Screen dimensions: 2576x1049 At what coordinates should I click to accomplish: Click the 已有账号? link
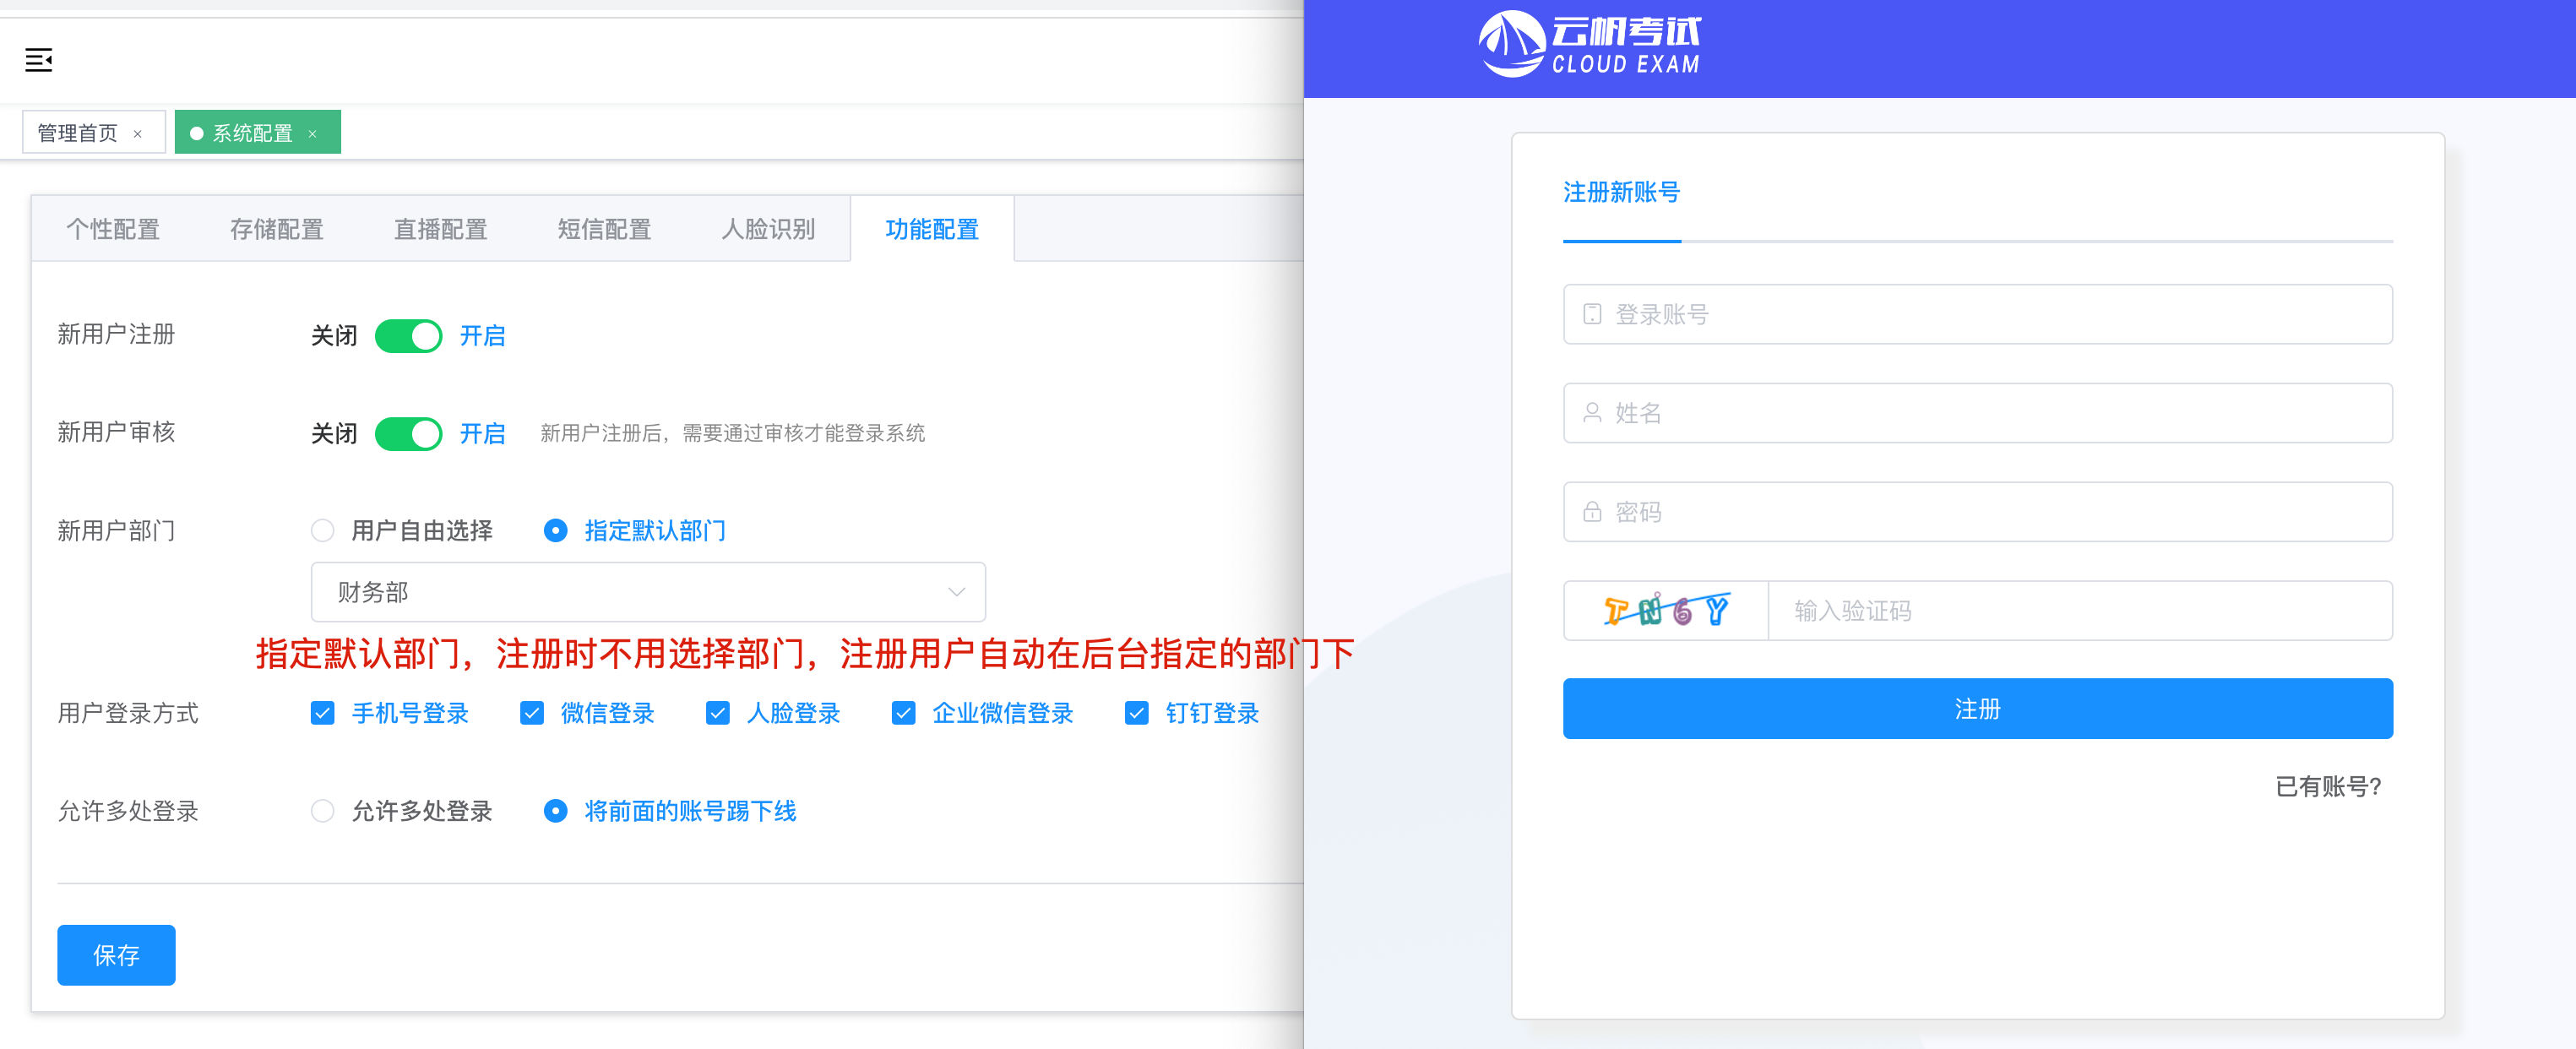tap(2328, 787)
